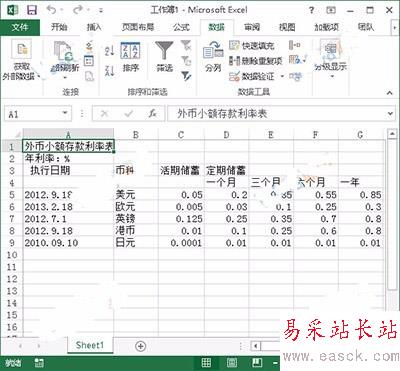Click the formula bar text field
Viewport: 400px width, 371px height.
(x=276, y=114)
